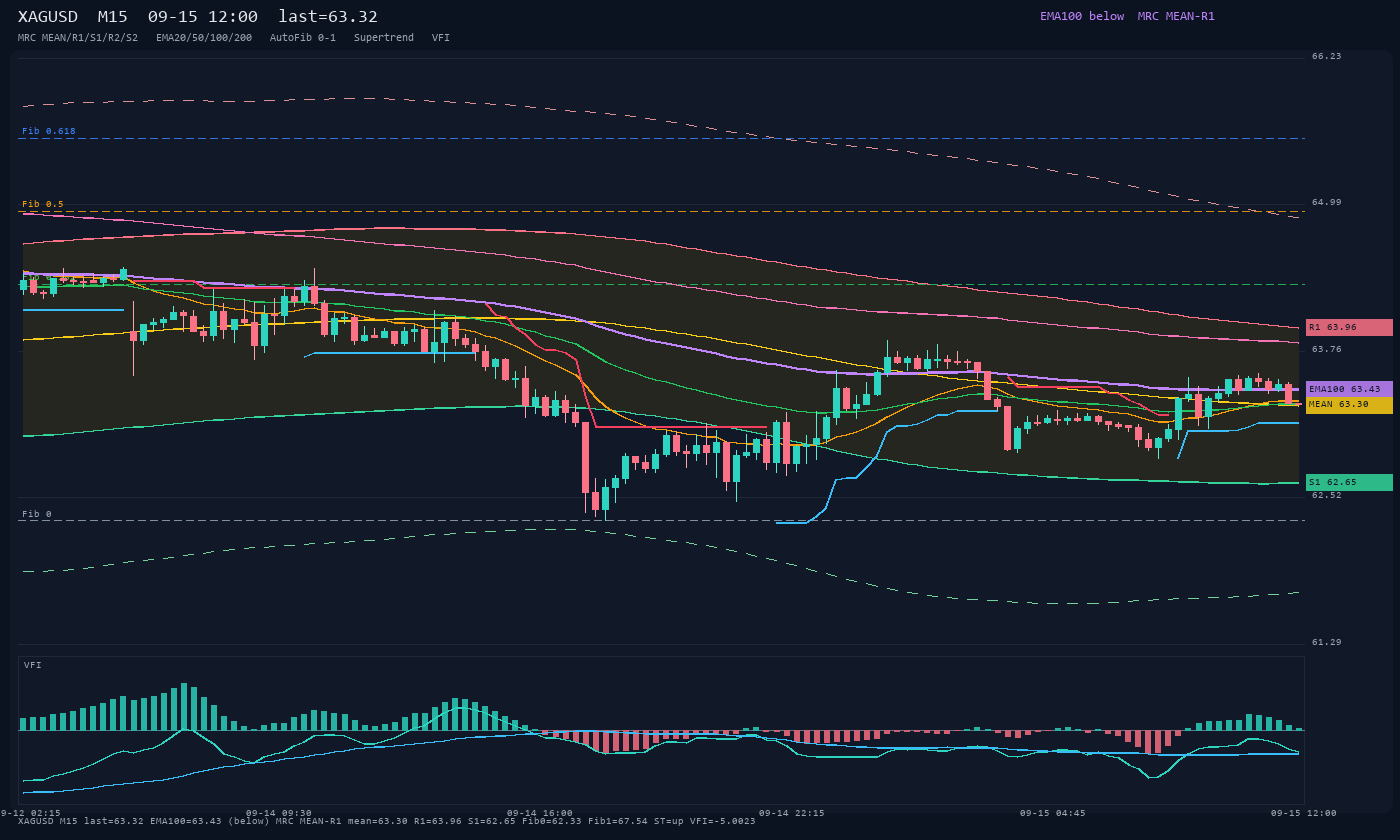Click the 64.99 price axis label
This screenshot has width=1400, height=840.
1327,202
